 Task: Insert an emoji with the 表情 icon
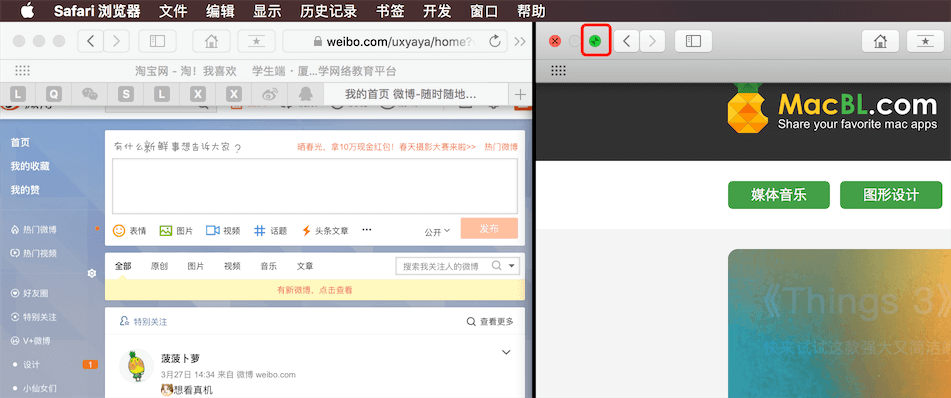point(129,231)
